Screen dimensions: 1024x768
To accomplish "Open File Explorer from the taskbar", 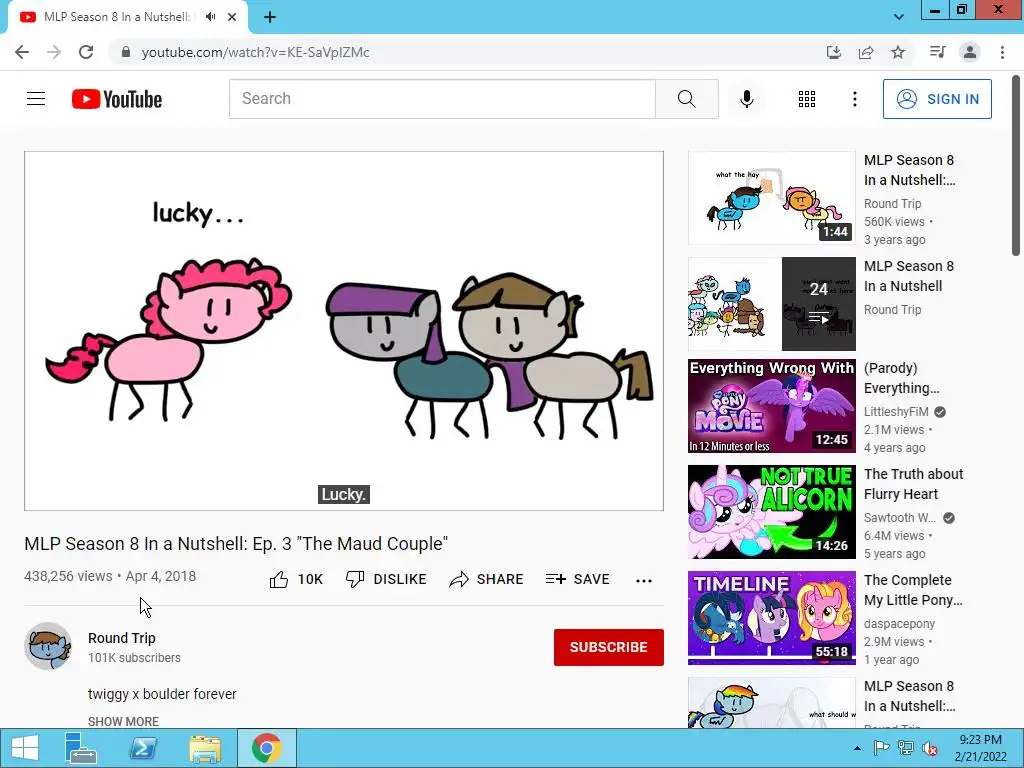I will (205, 748).
